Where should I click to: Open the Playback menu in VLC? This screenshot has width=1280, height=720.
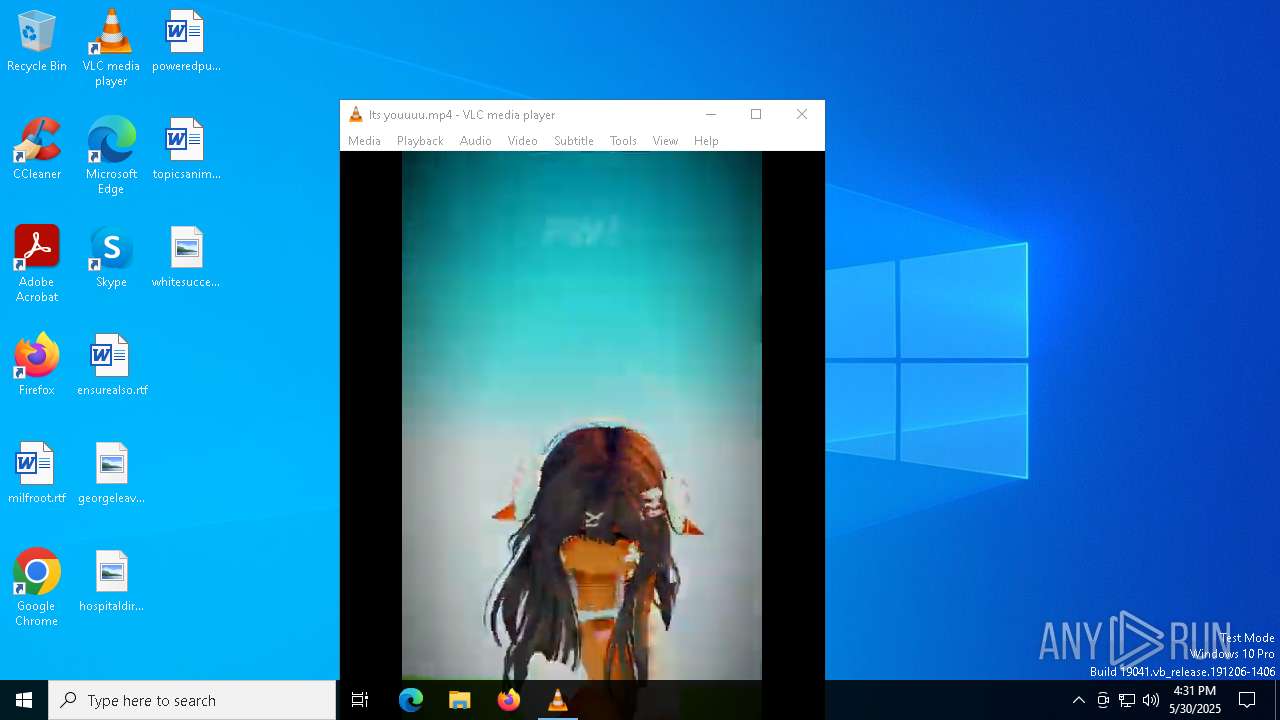tap(420, 141)
